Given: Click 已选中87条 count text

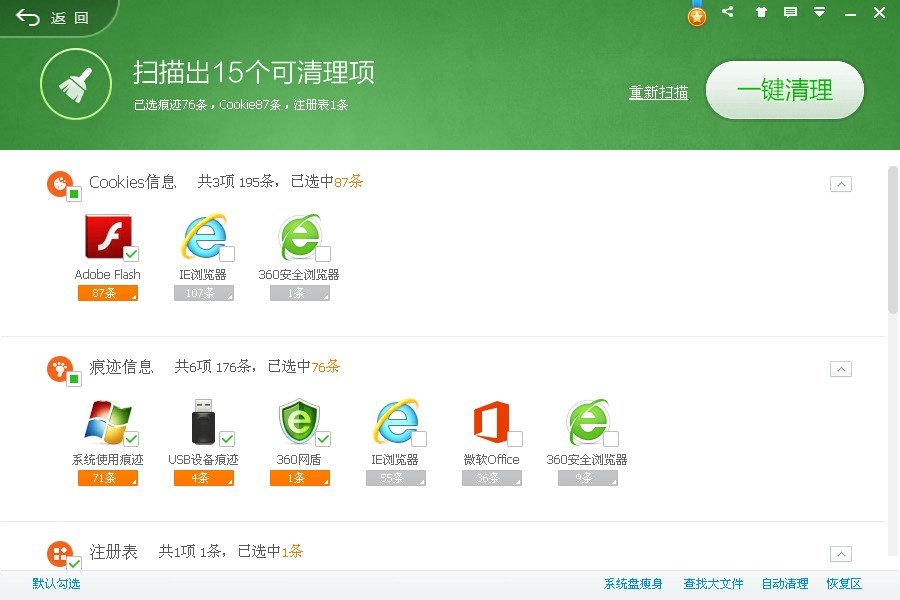Looking at the screenshot, I should [x=327, y=181].
